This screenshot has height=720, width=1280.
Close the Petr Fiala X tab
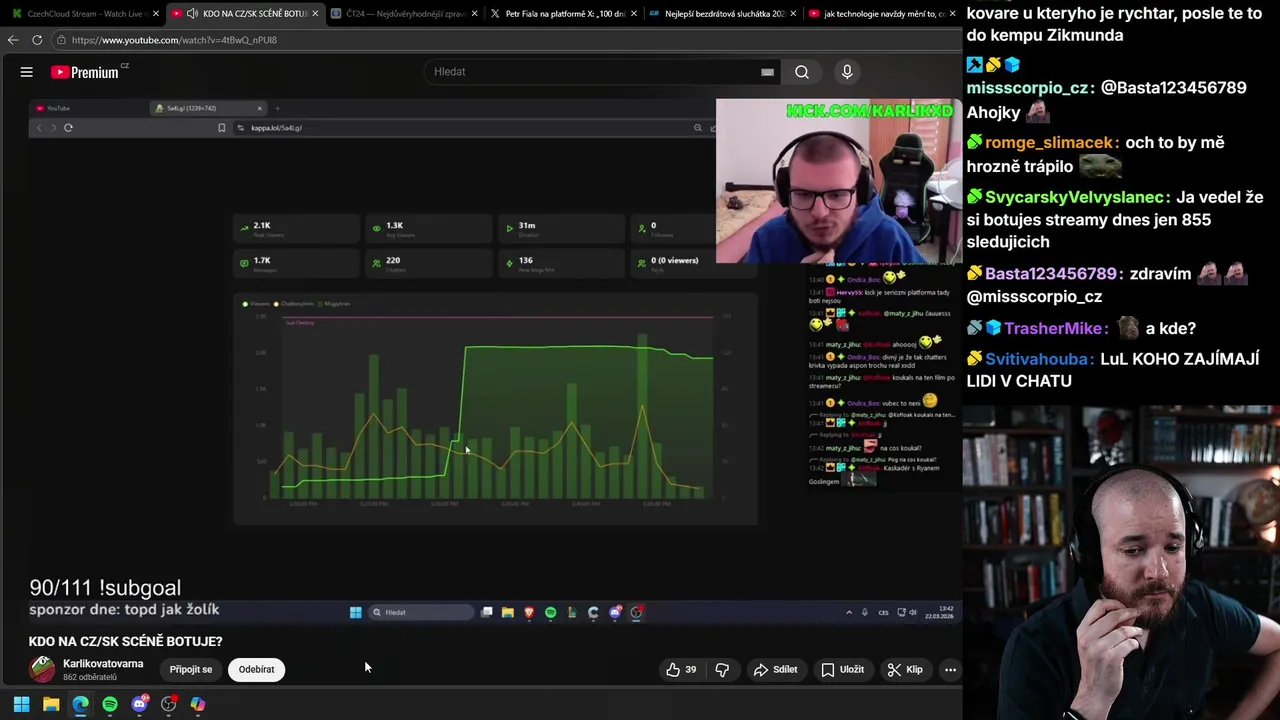pos(633,14)
